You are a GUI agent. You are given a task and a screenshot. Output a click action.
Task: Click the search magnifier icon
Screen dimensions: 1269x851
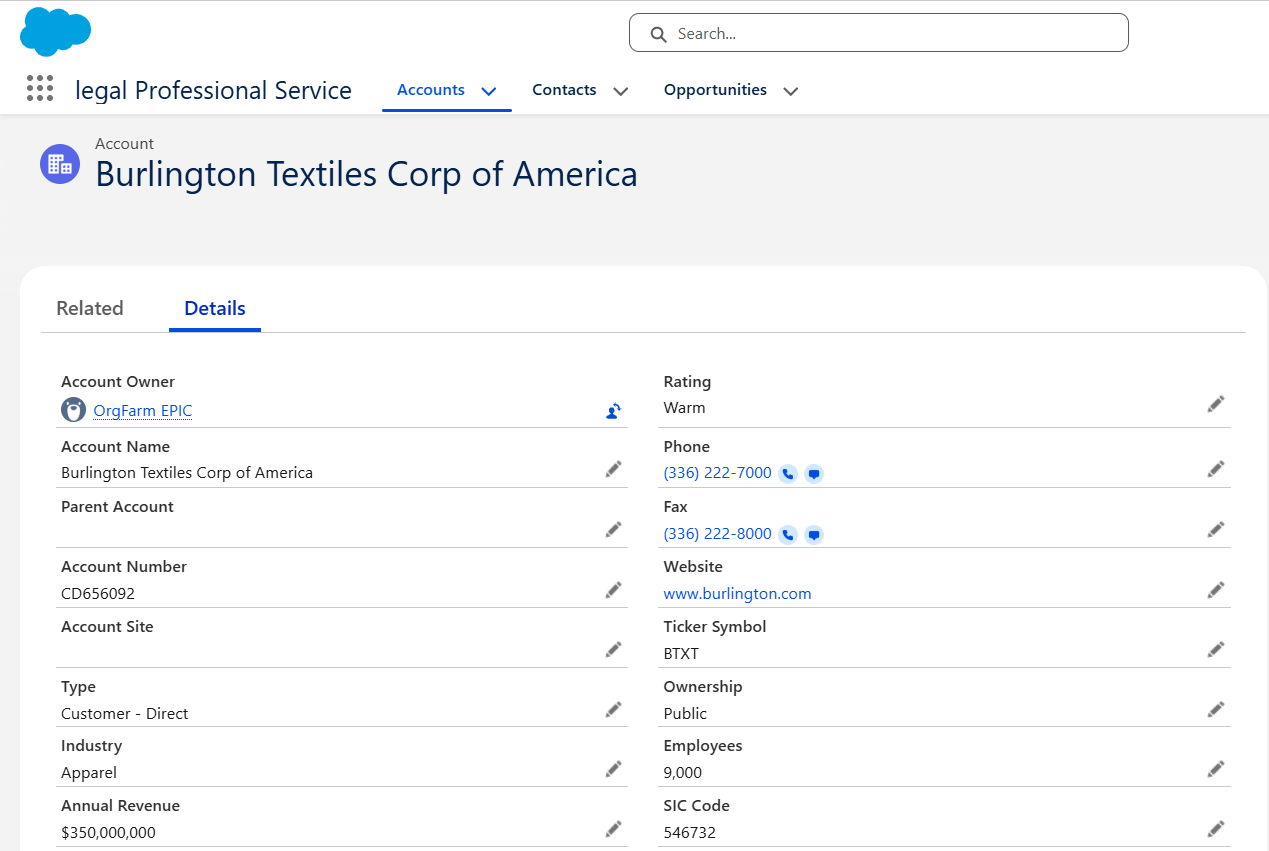[x=658, y=34]
